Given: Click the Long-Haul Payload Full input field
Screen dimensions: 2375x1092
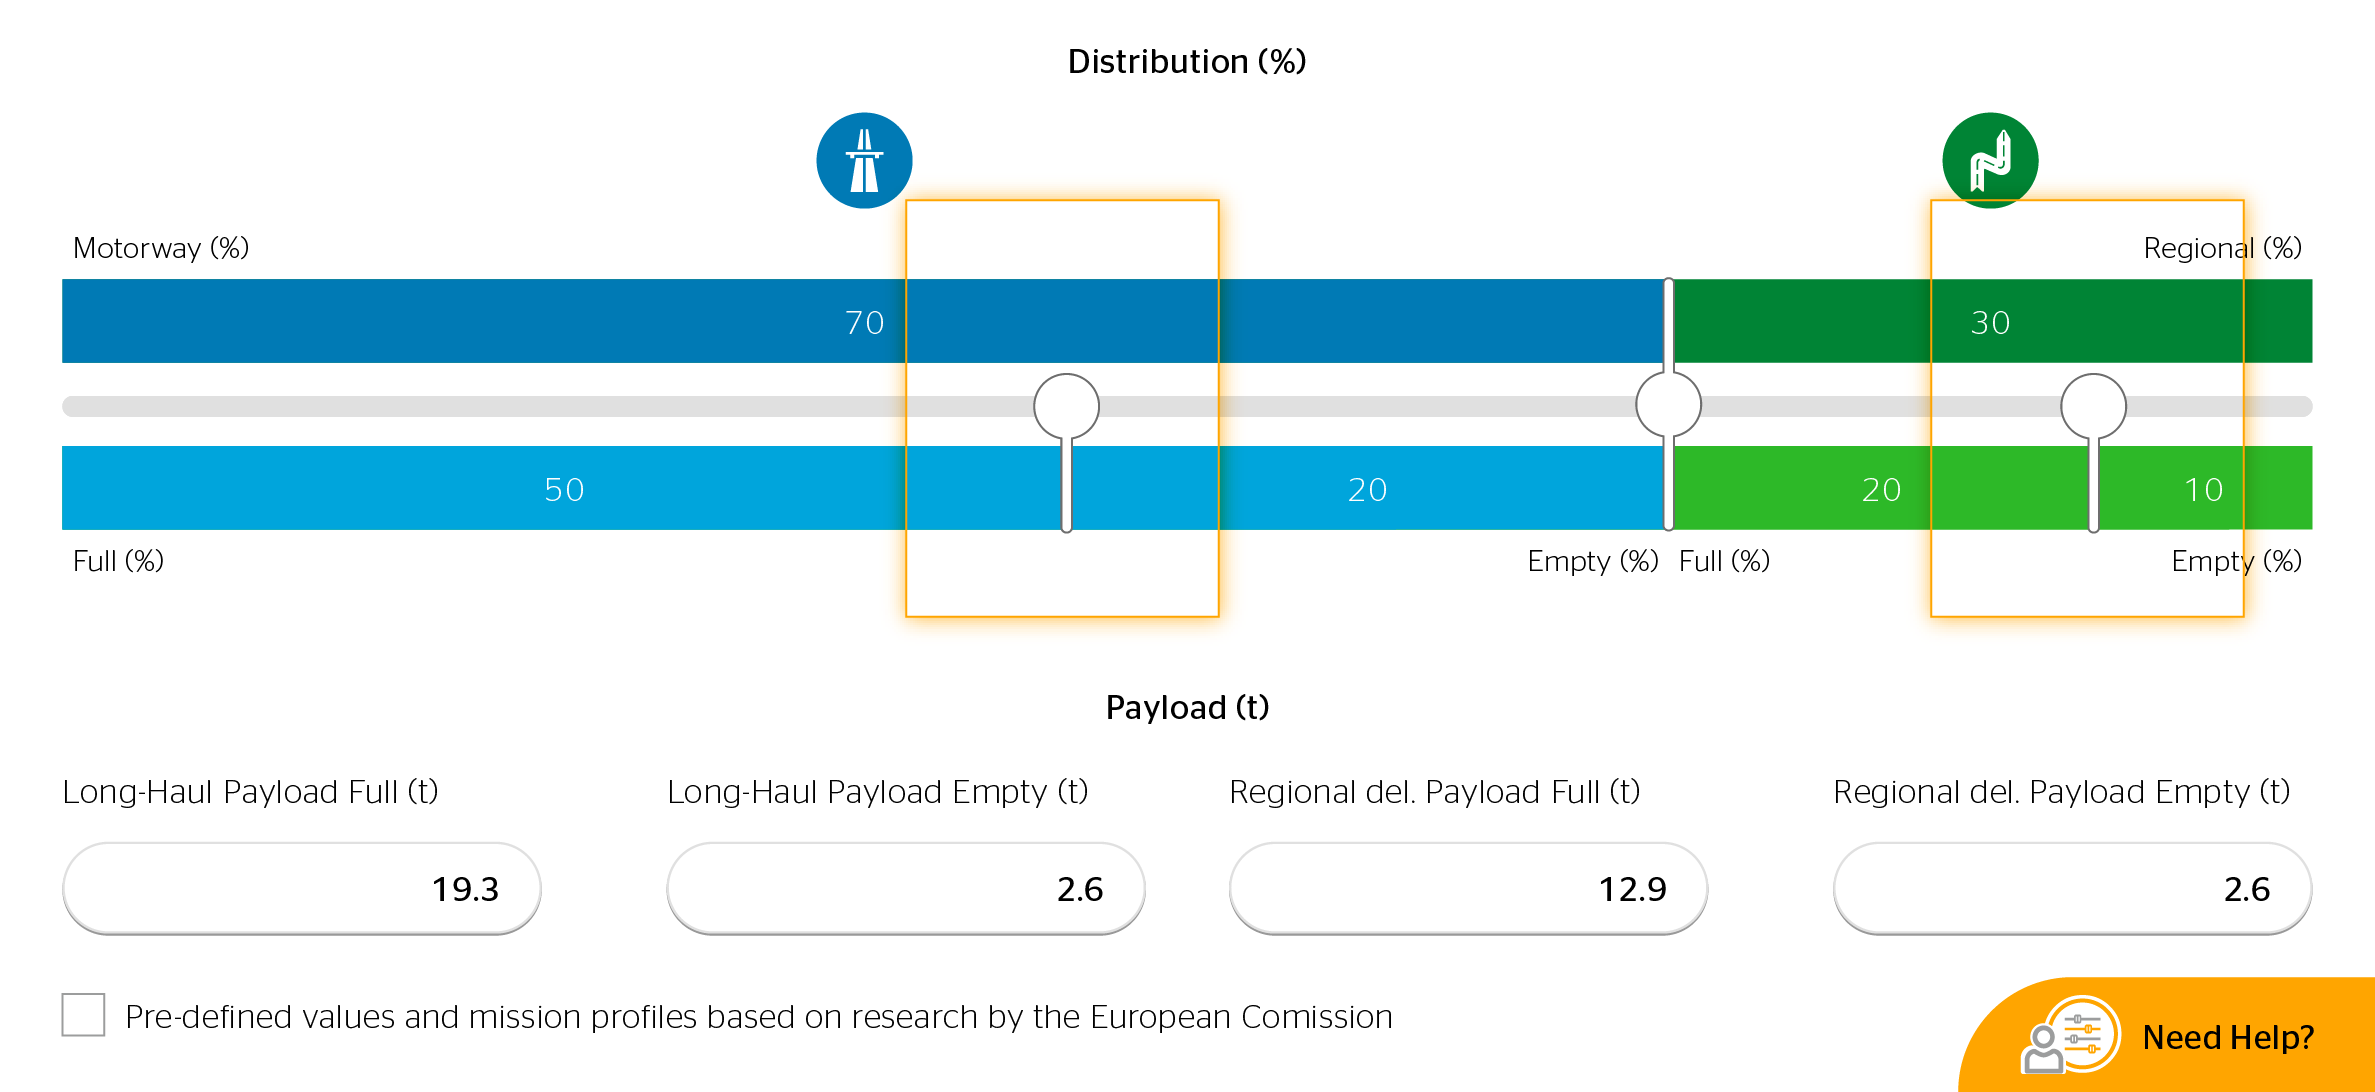Looking at the screenshot, I should [302, 888].
